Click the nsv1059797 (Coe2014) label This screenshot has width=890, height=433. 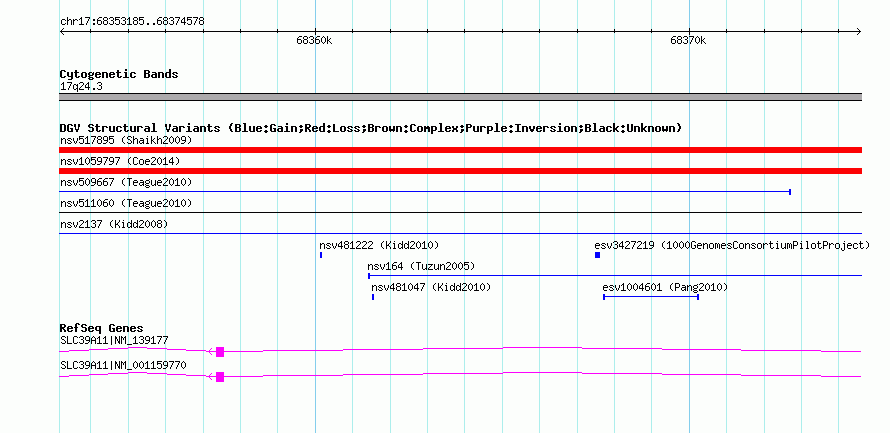tap(120, 161)
